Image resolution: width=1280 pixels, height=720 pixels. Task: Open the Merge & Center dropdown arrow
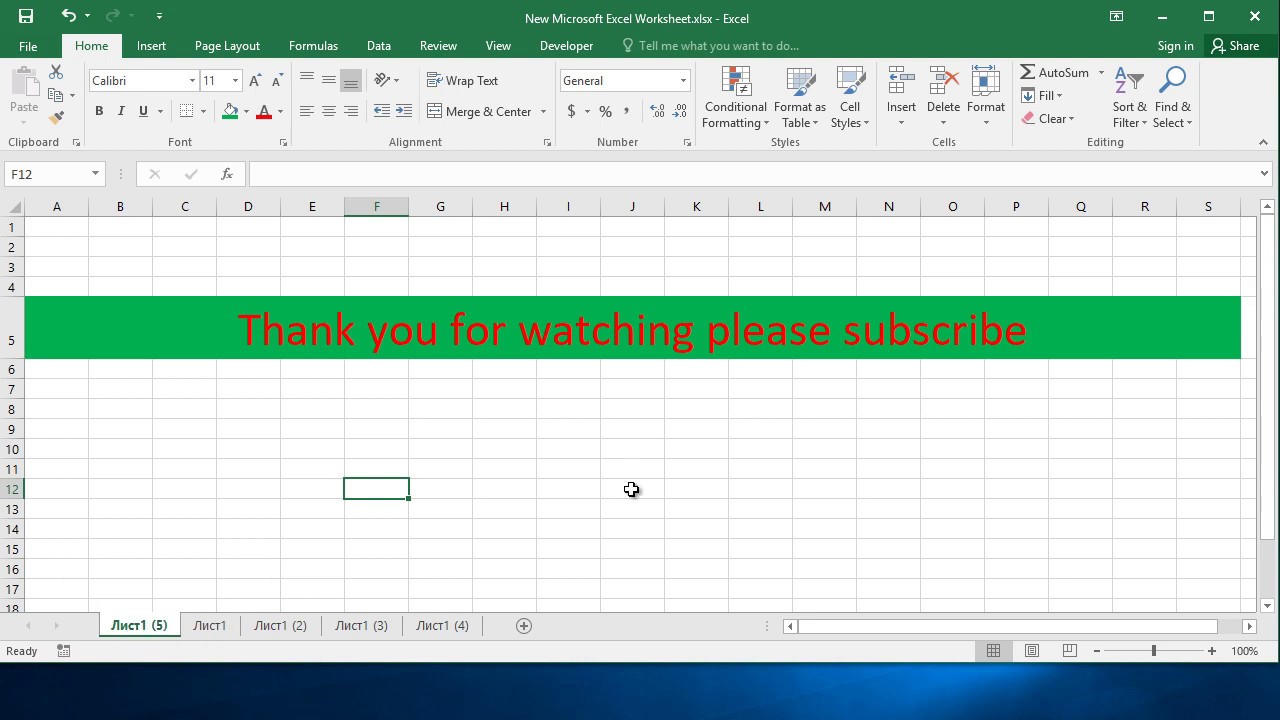click(x=543, y=111)
